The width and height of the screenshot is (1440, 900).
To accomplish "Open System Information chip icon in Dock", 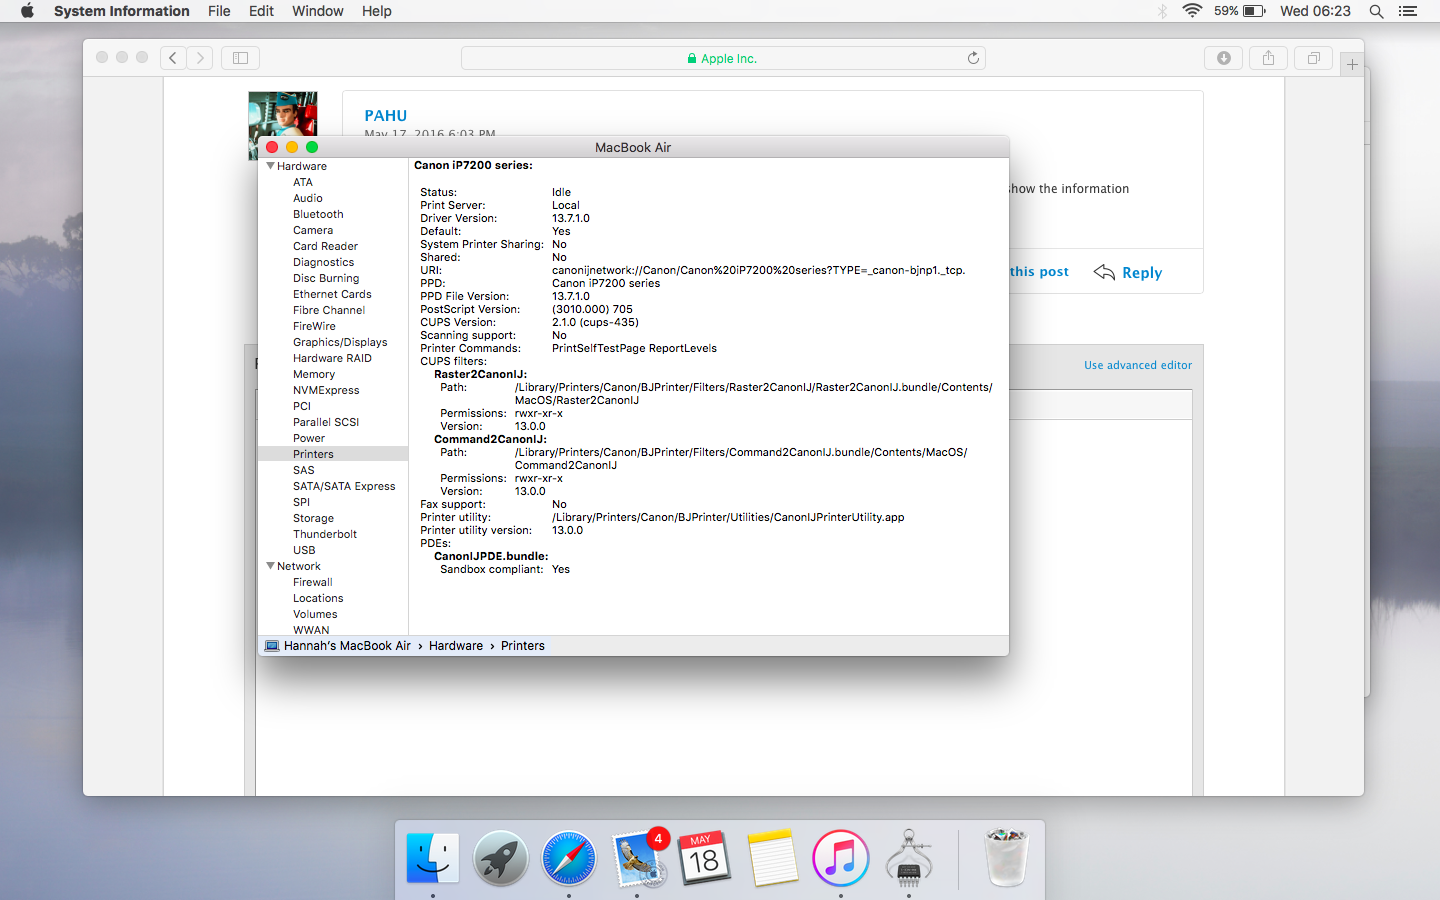I will point(909,859).
